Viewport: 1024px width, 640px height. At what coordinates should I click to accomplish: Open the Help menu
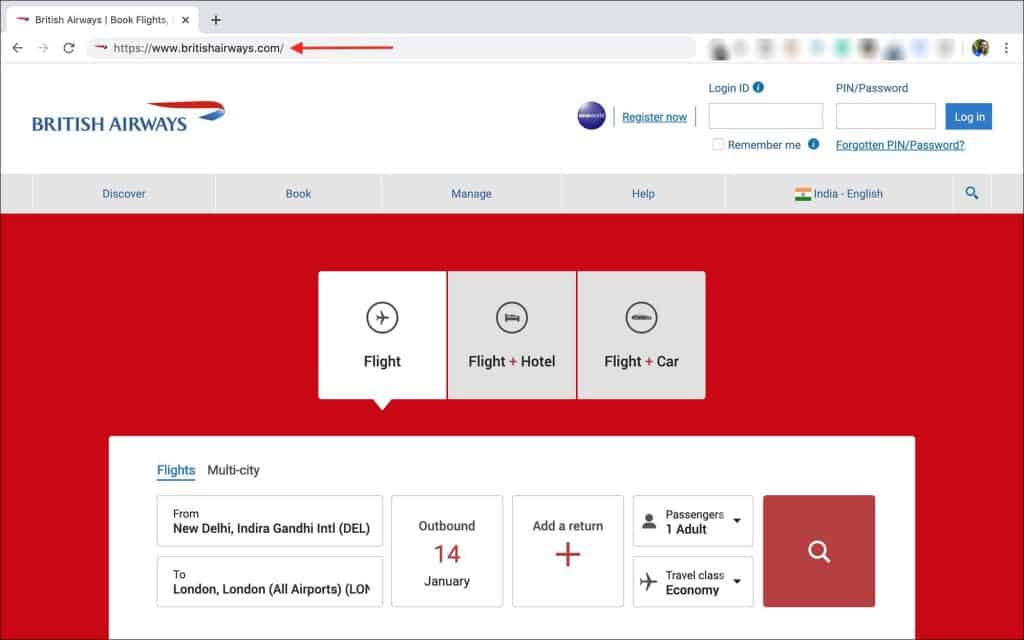pos(643,194)
